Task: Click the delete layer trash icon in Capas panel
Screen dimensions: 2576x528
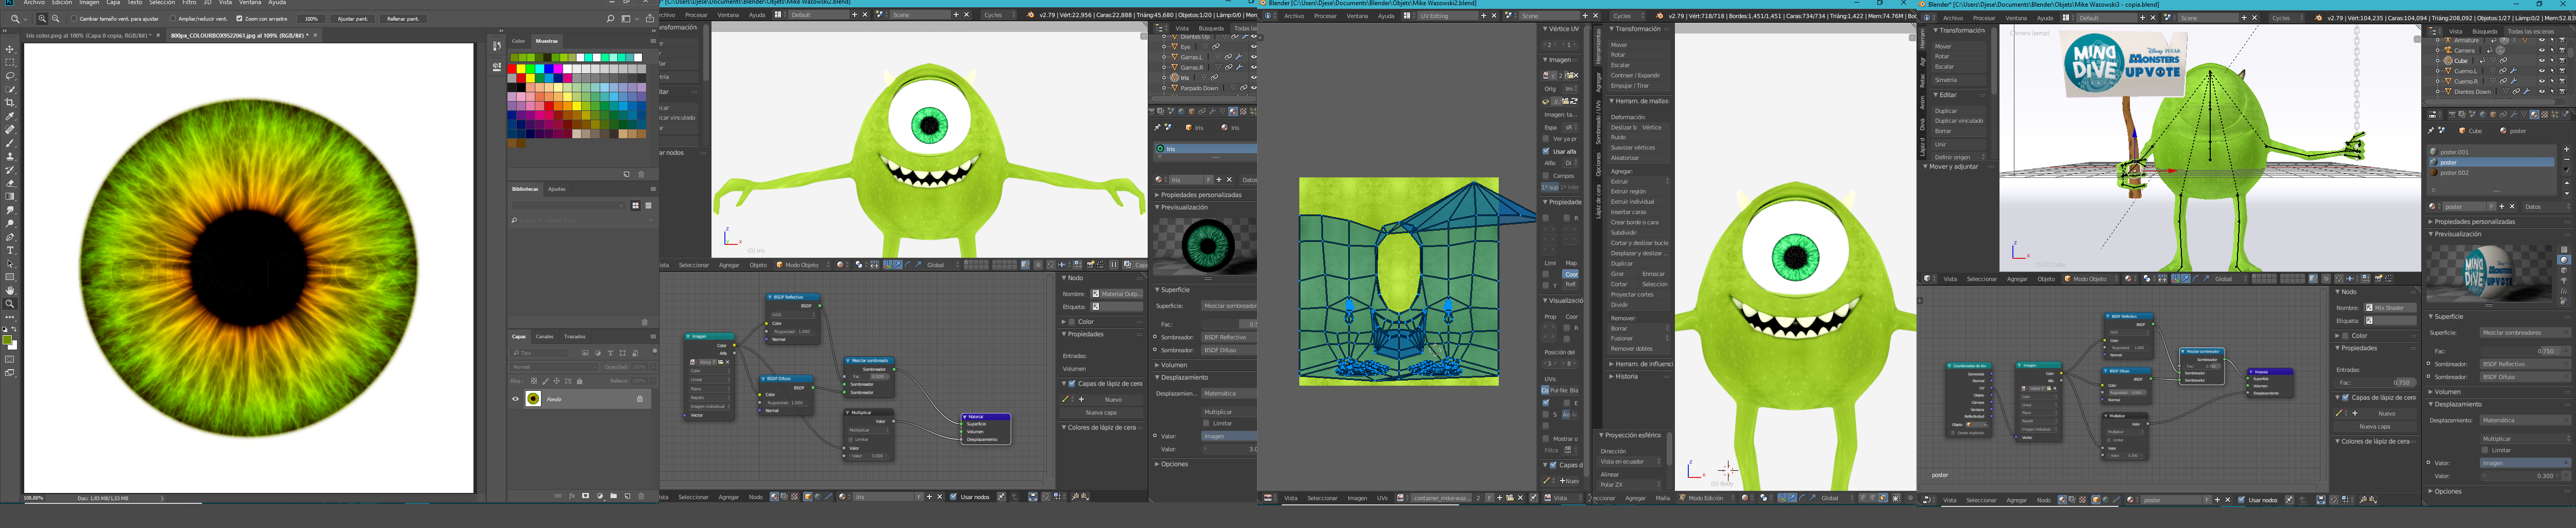Action: pyautogui.click(x=642, y=496)
